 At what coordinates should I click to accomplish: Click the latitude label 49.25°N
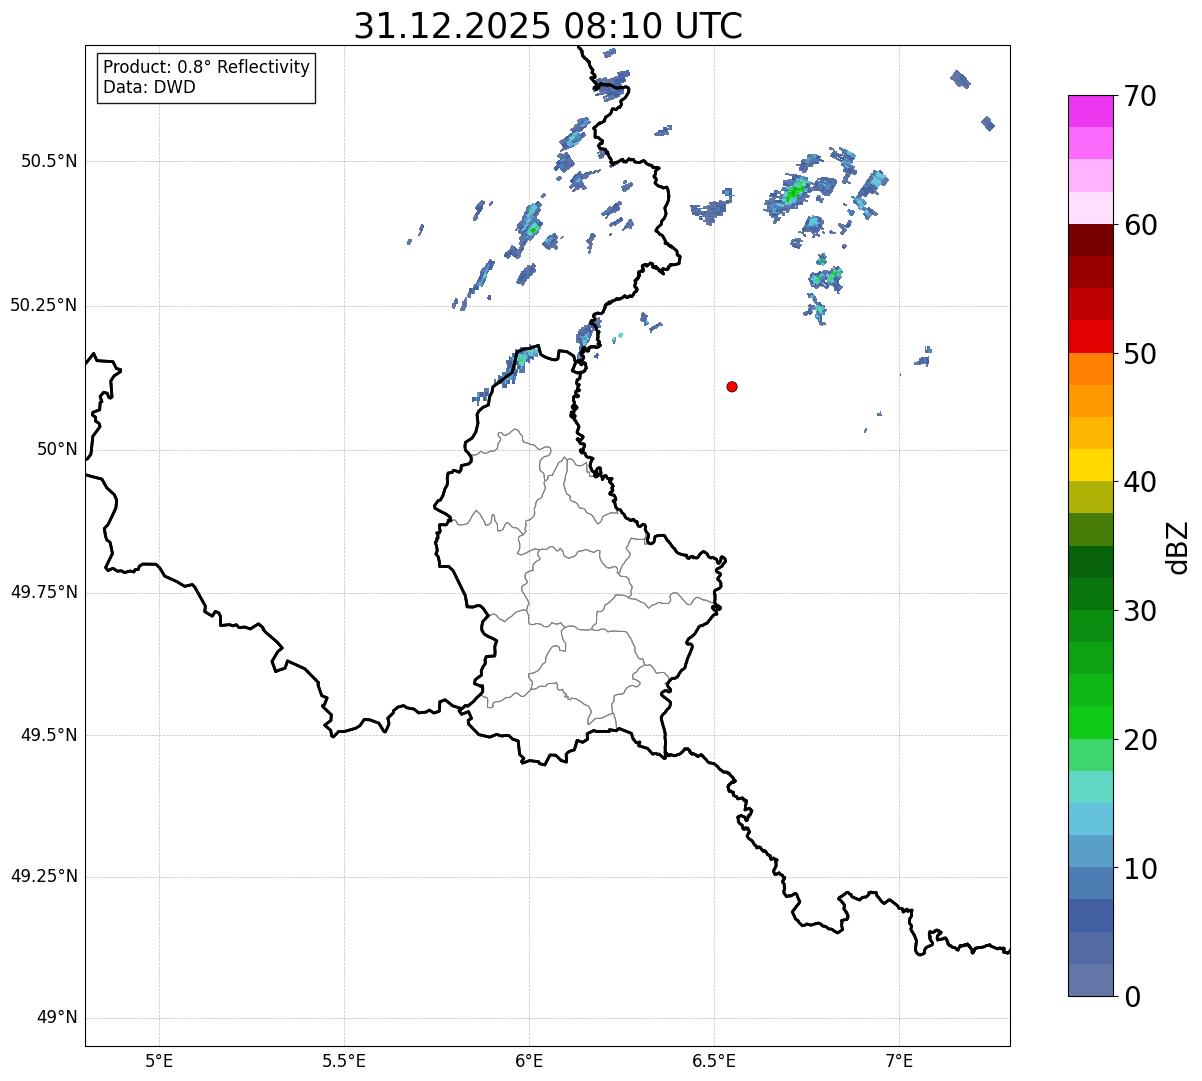tap(43, 877)
